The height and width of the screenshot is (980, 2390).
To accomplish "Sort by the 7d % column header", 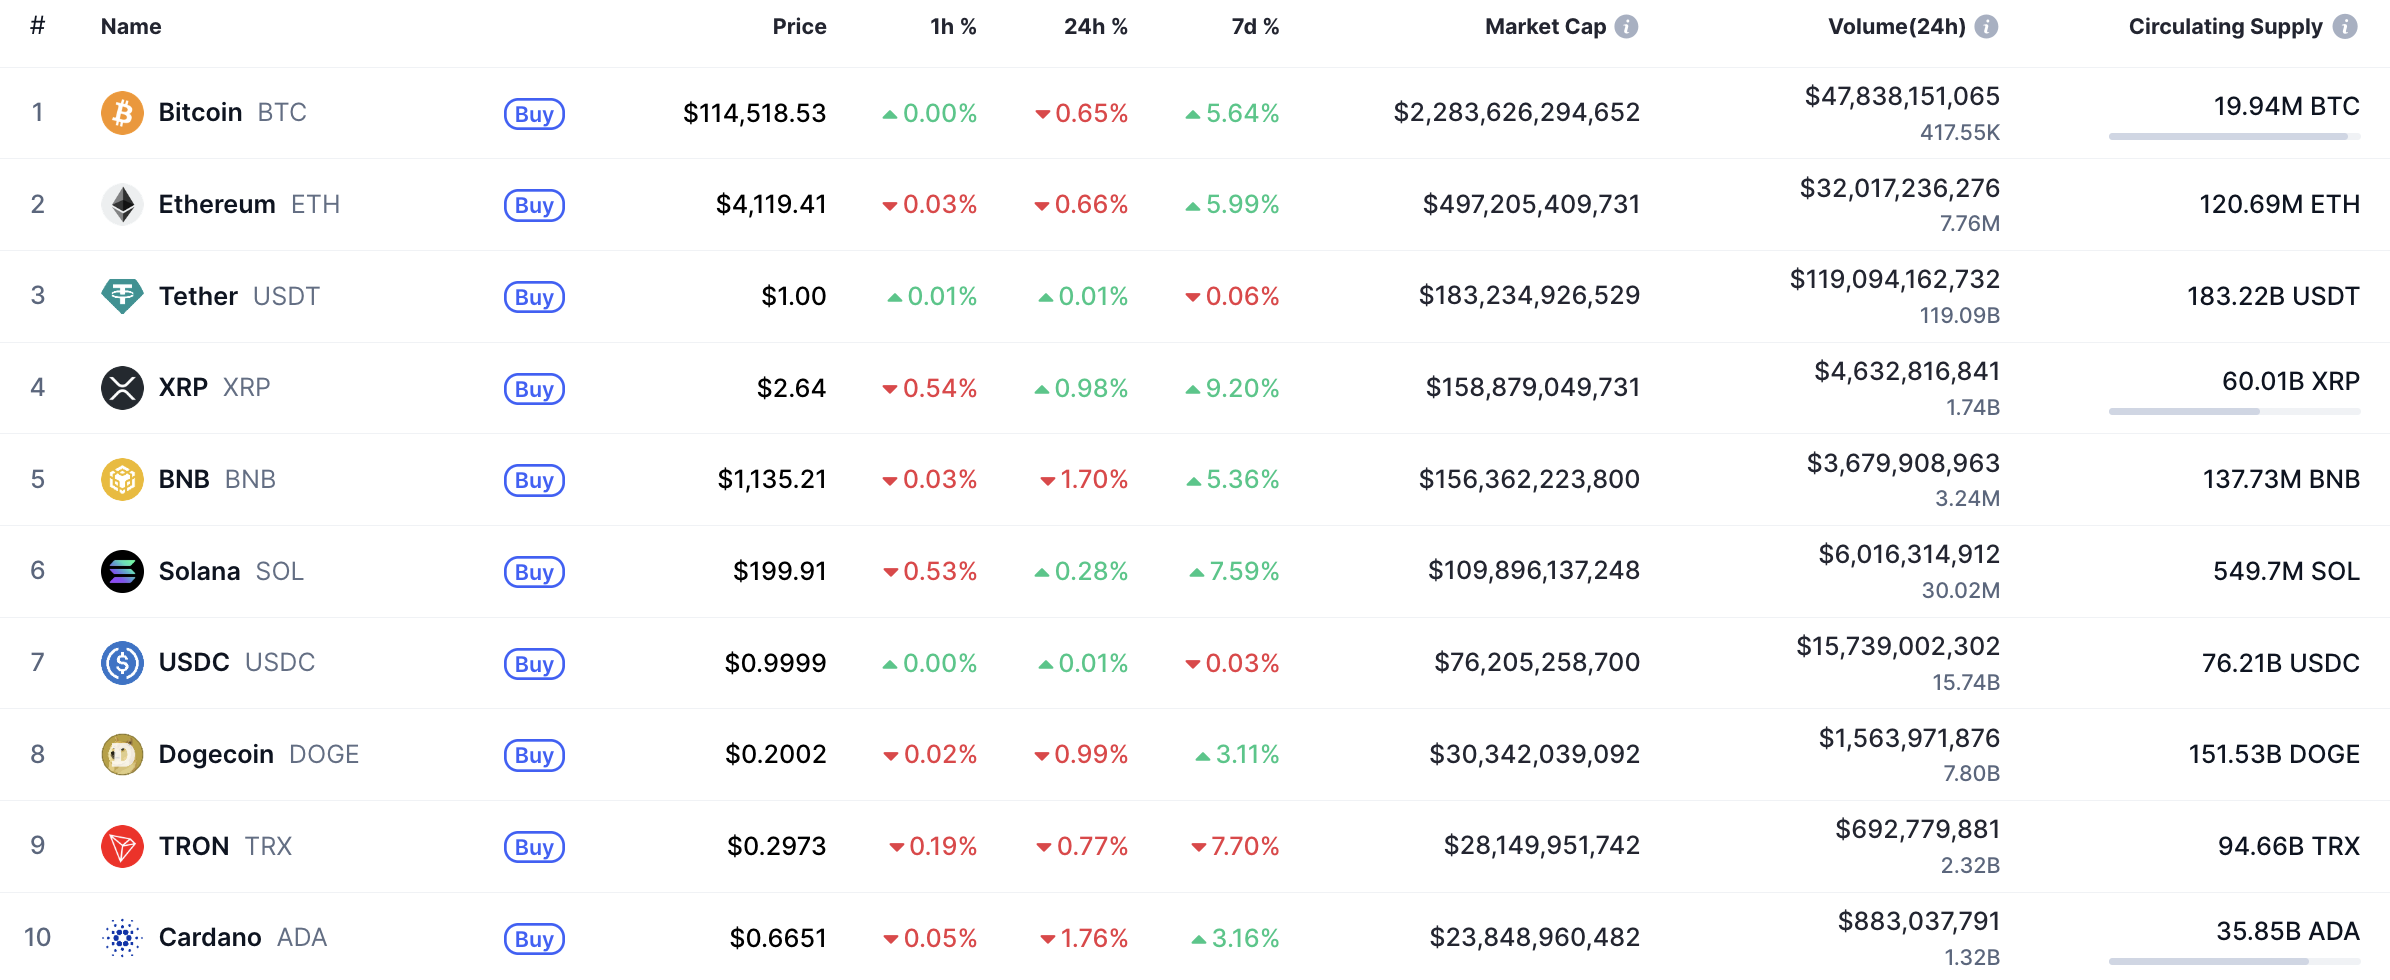I will click(x=1255, y=27).
